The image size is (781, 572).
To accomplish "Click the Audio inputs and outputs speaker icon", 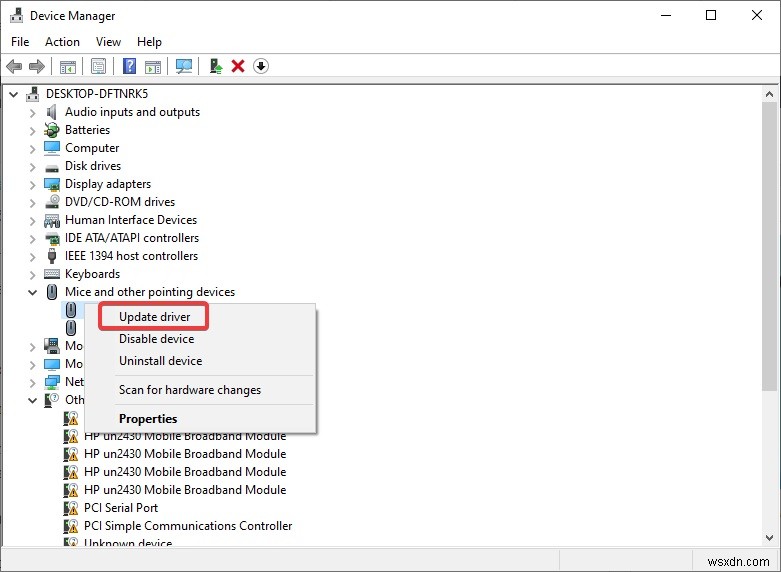I will tap(51, 112).
